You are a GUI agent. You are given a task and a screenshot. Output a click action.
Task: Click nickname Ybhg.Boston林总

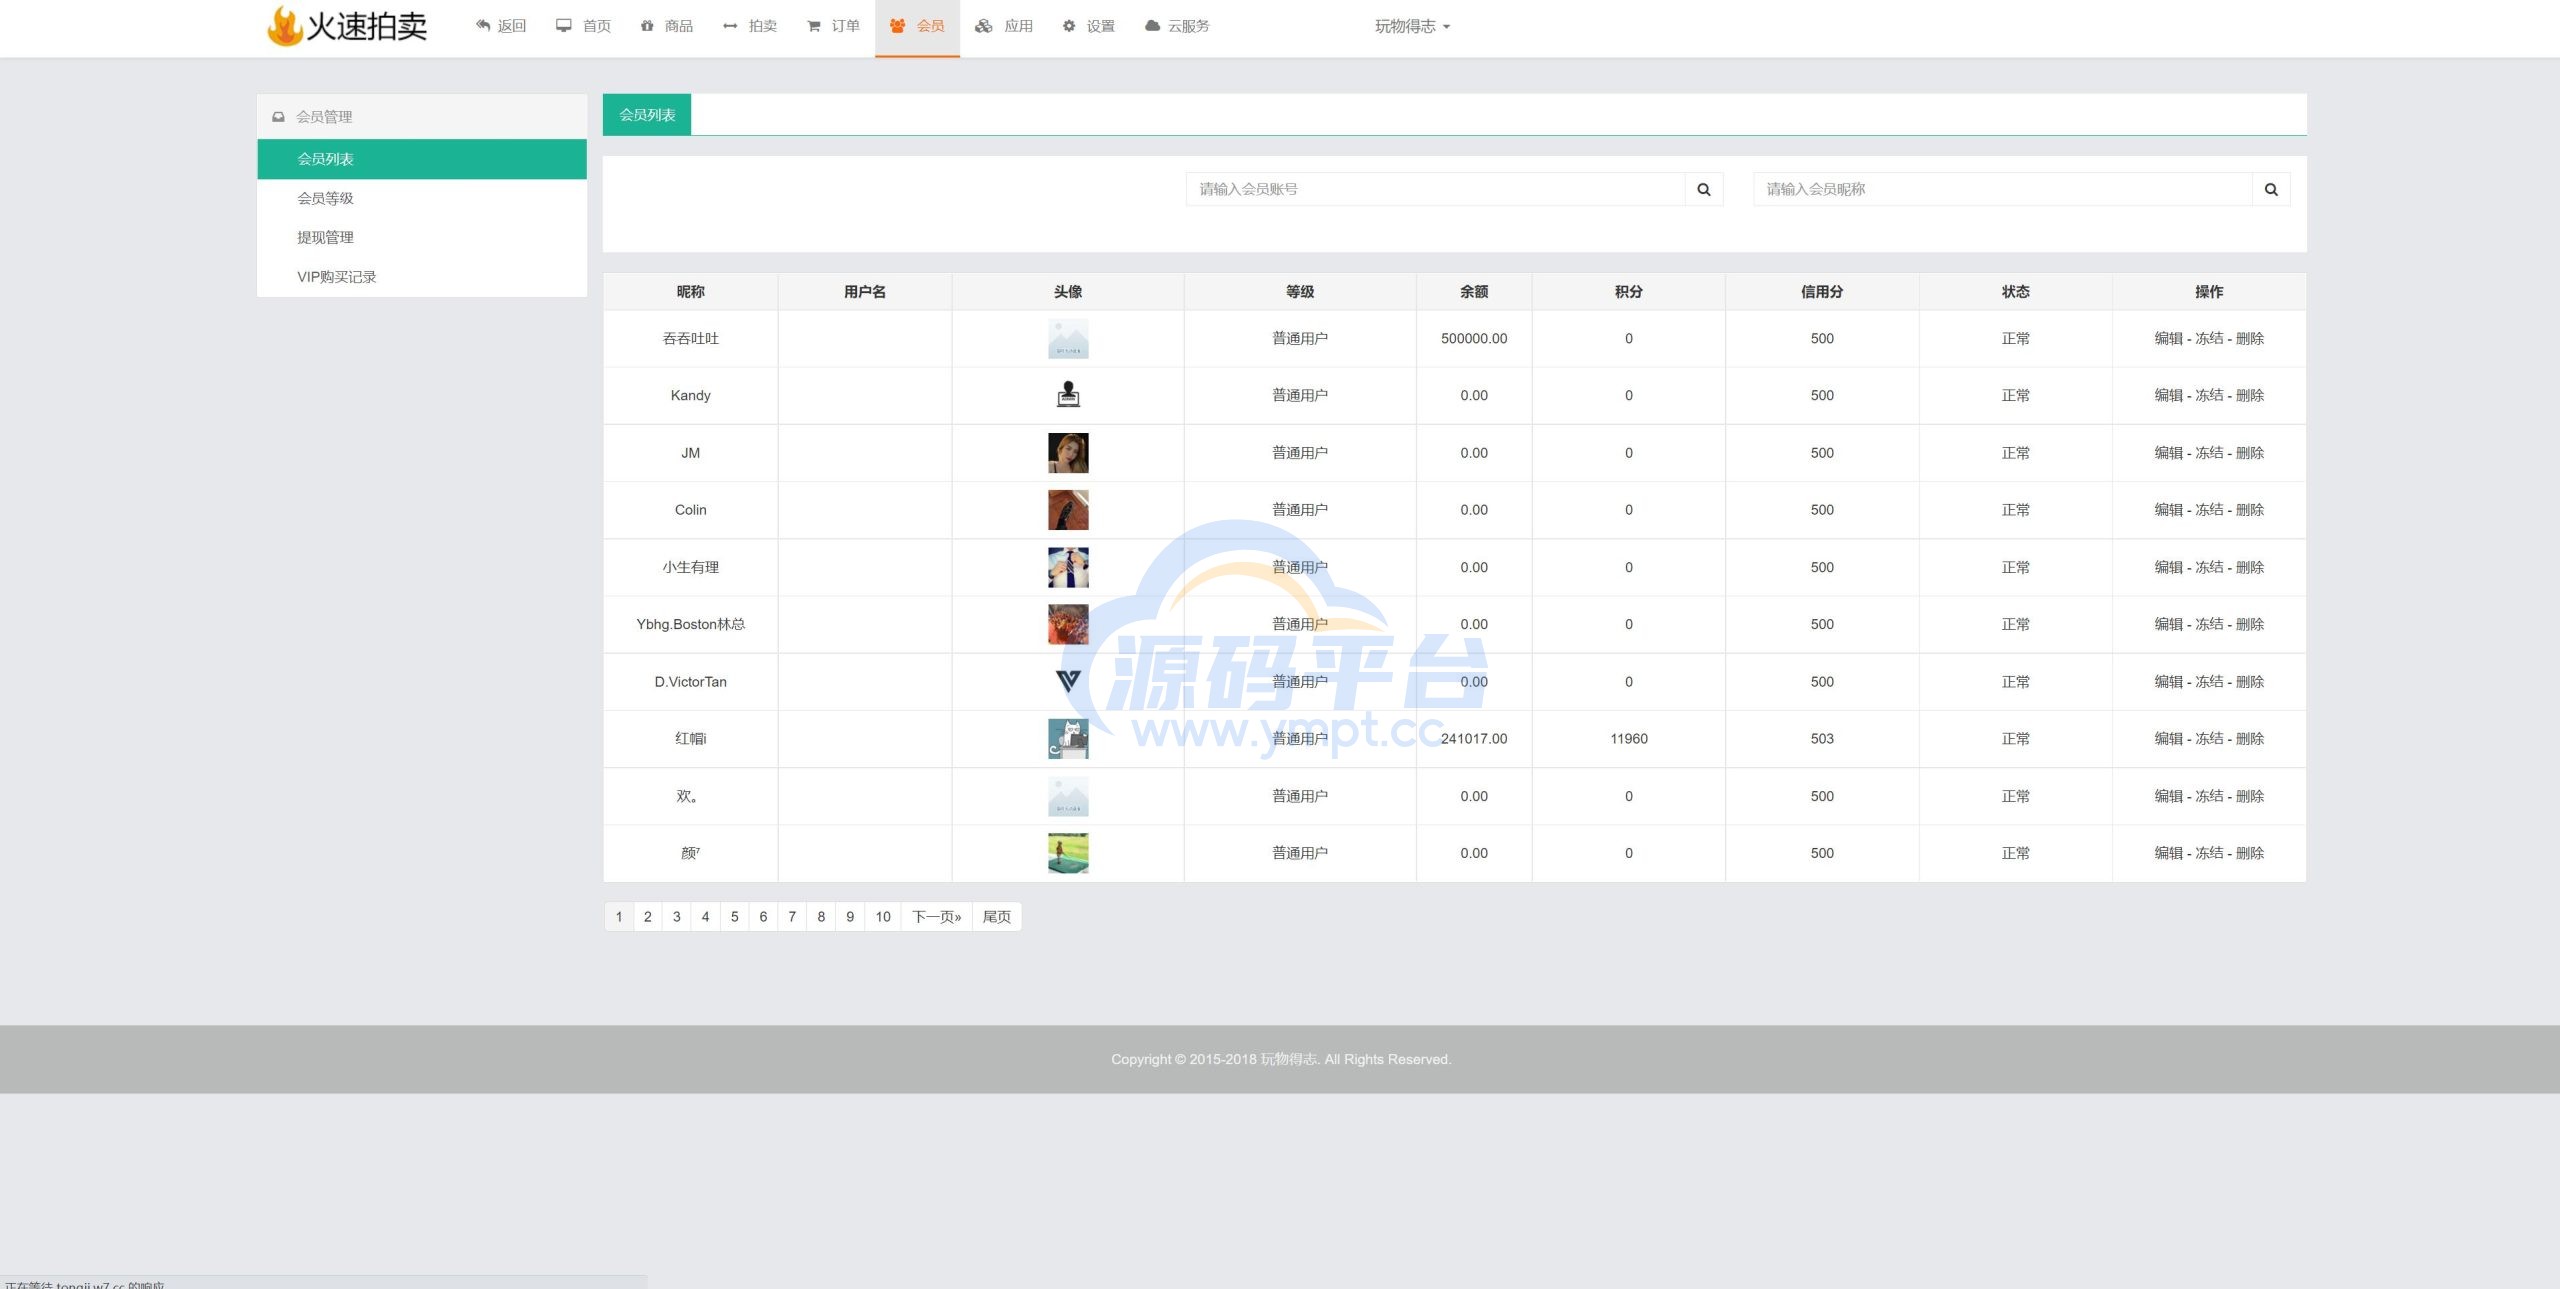(x=691, y=624)
